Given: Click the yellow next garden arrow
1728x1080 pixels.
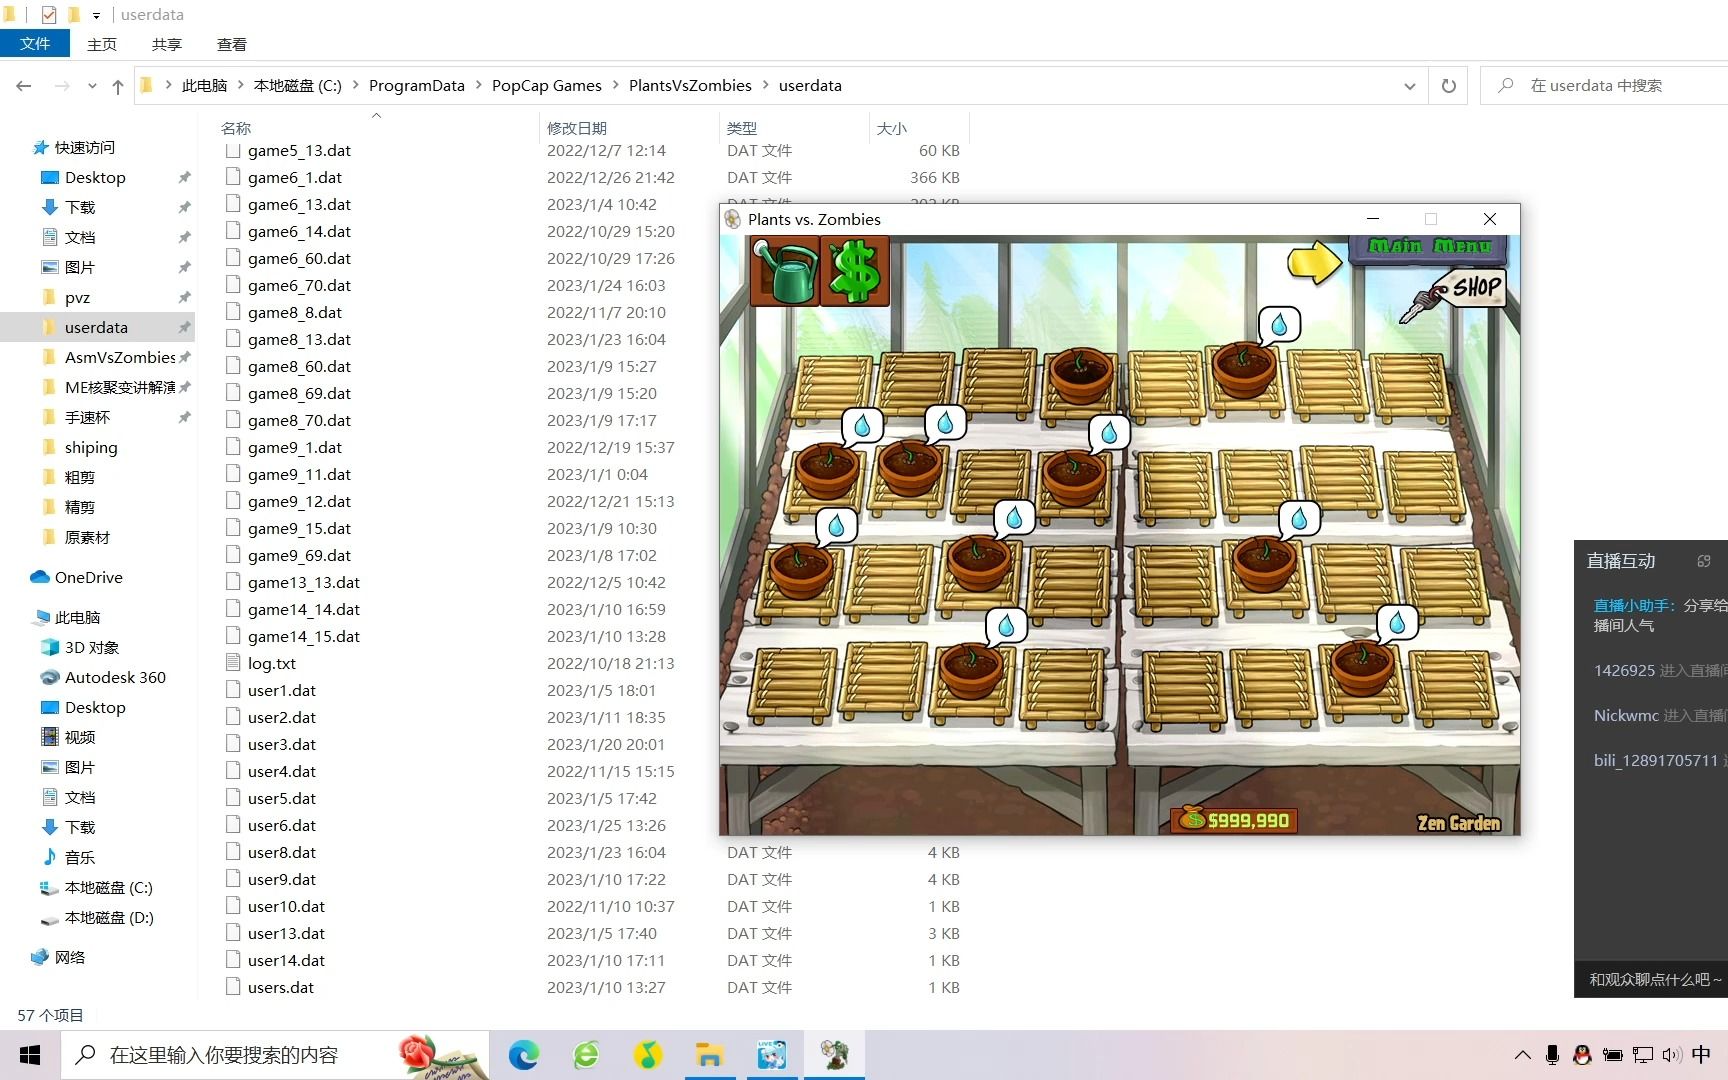Looking at the screenshot, I should point(1314,262).
